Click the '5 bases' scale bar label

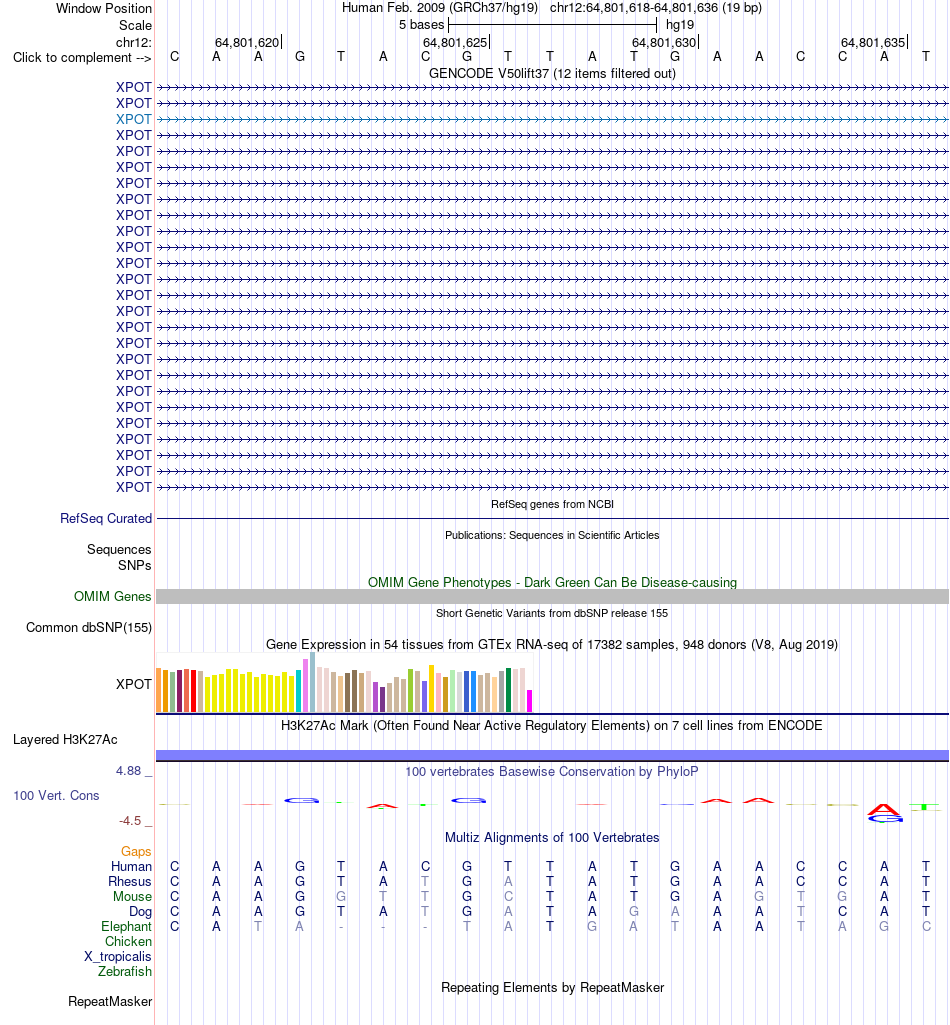[422, 25]
